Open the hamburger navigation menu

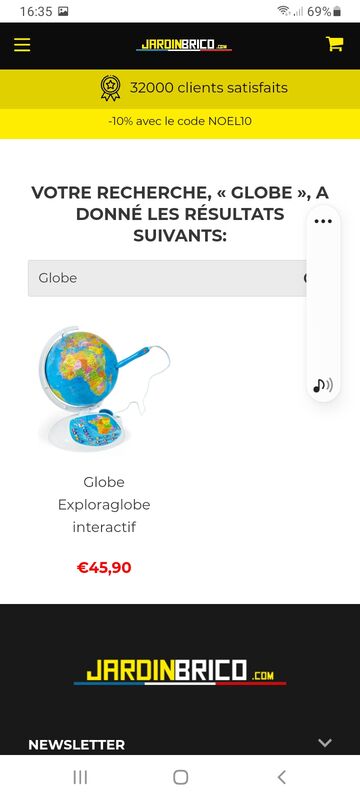(x=22, y=45)
